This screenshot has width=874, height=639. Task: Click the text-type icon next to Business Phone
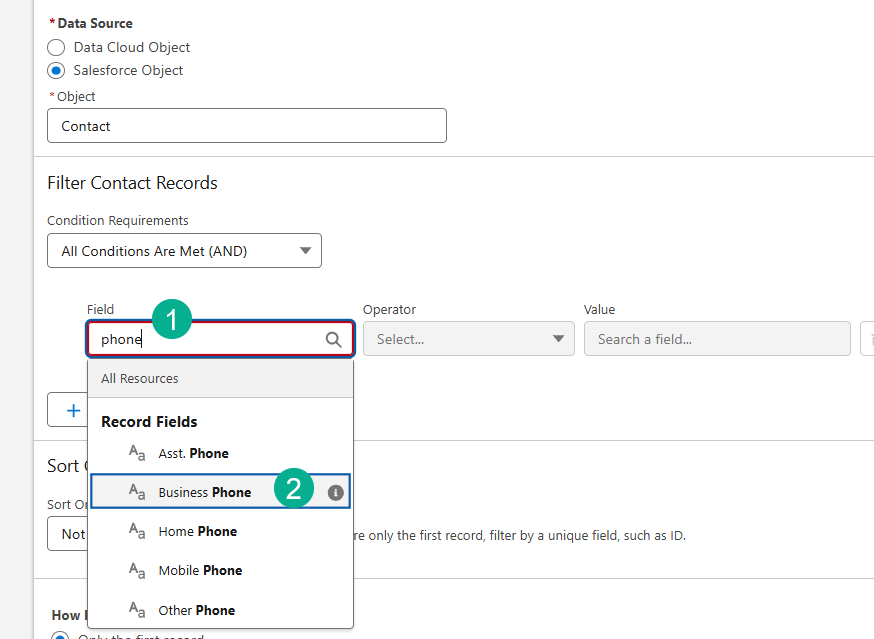pos(138,492)
